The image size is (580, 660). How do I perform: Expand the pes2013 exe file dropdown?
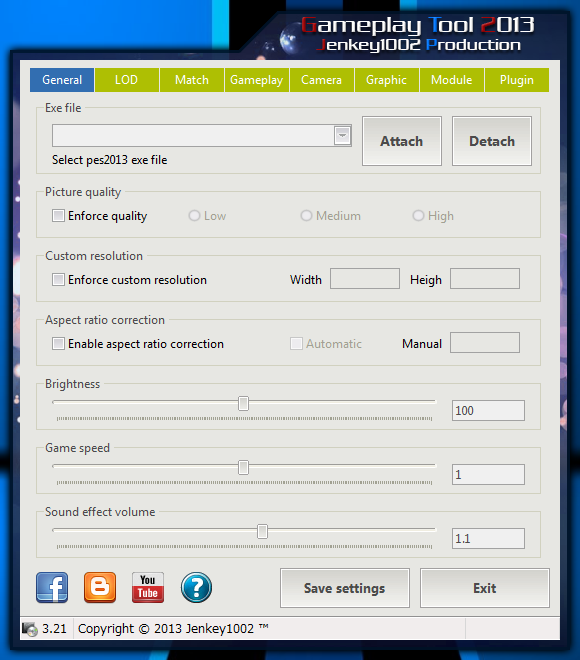(x=343, y=136)
